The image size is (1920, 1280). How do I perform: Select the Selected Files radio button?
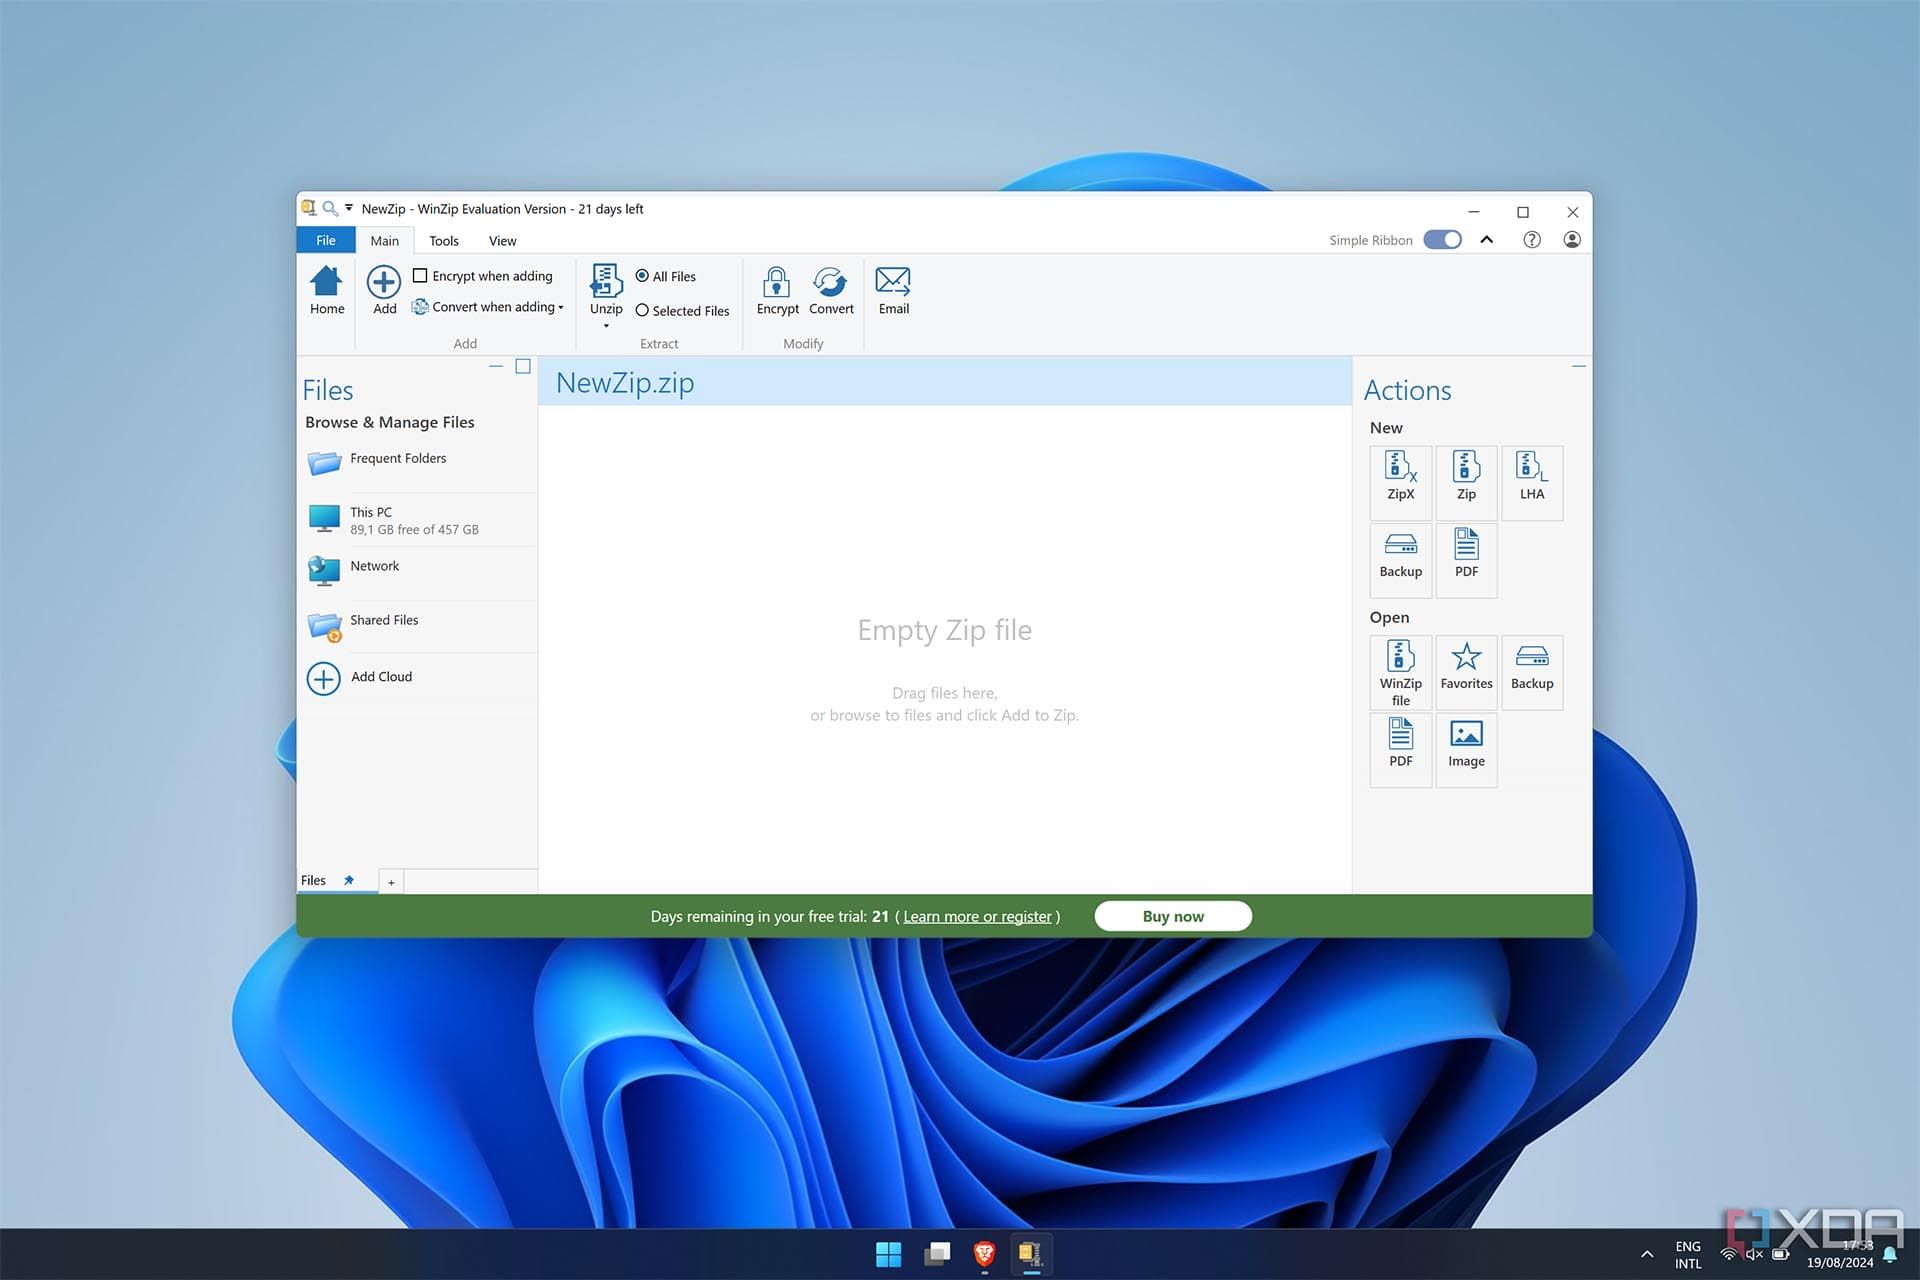(x=641, y=309)
